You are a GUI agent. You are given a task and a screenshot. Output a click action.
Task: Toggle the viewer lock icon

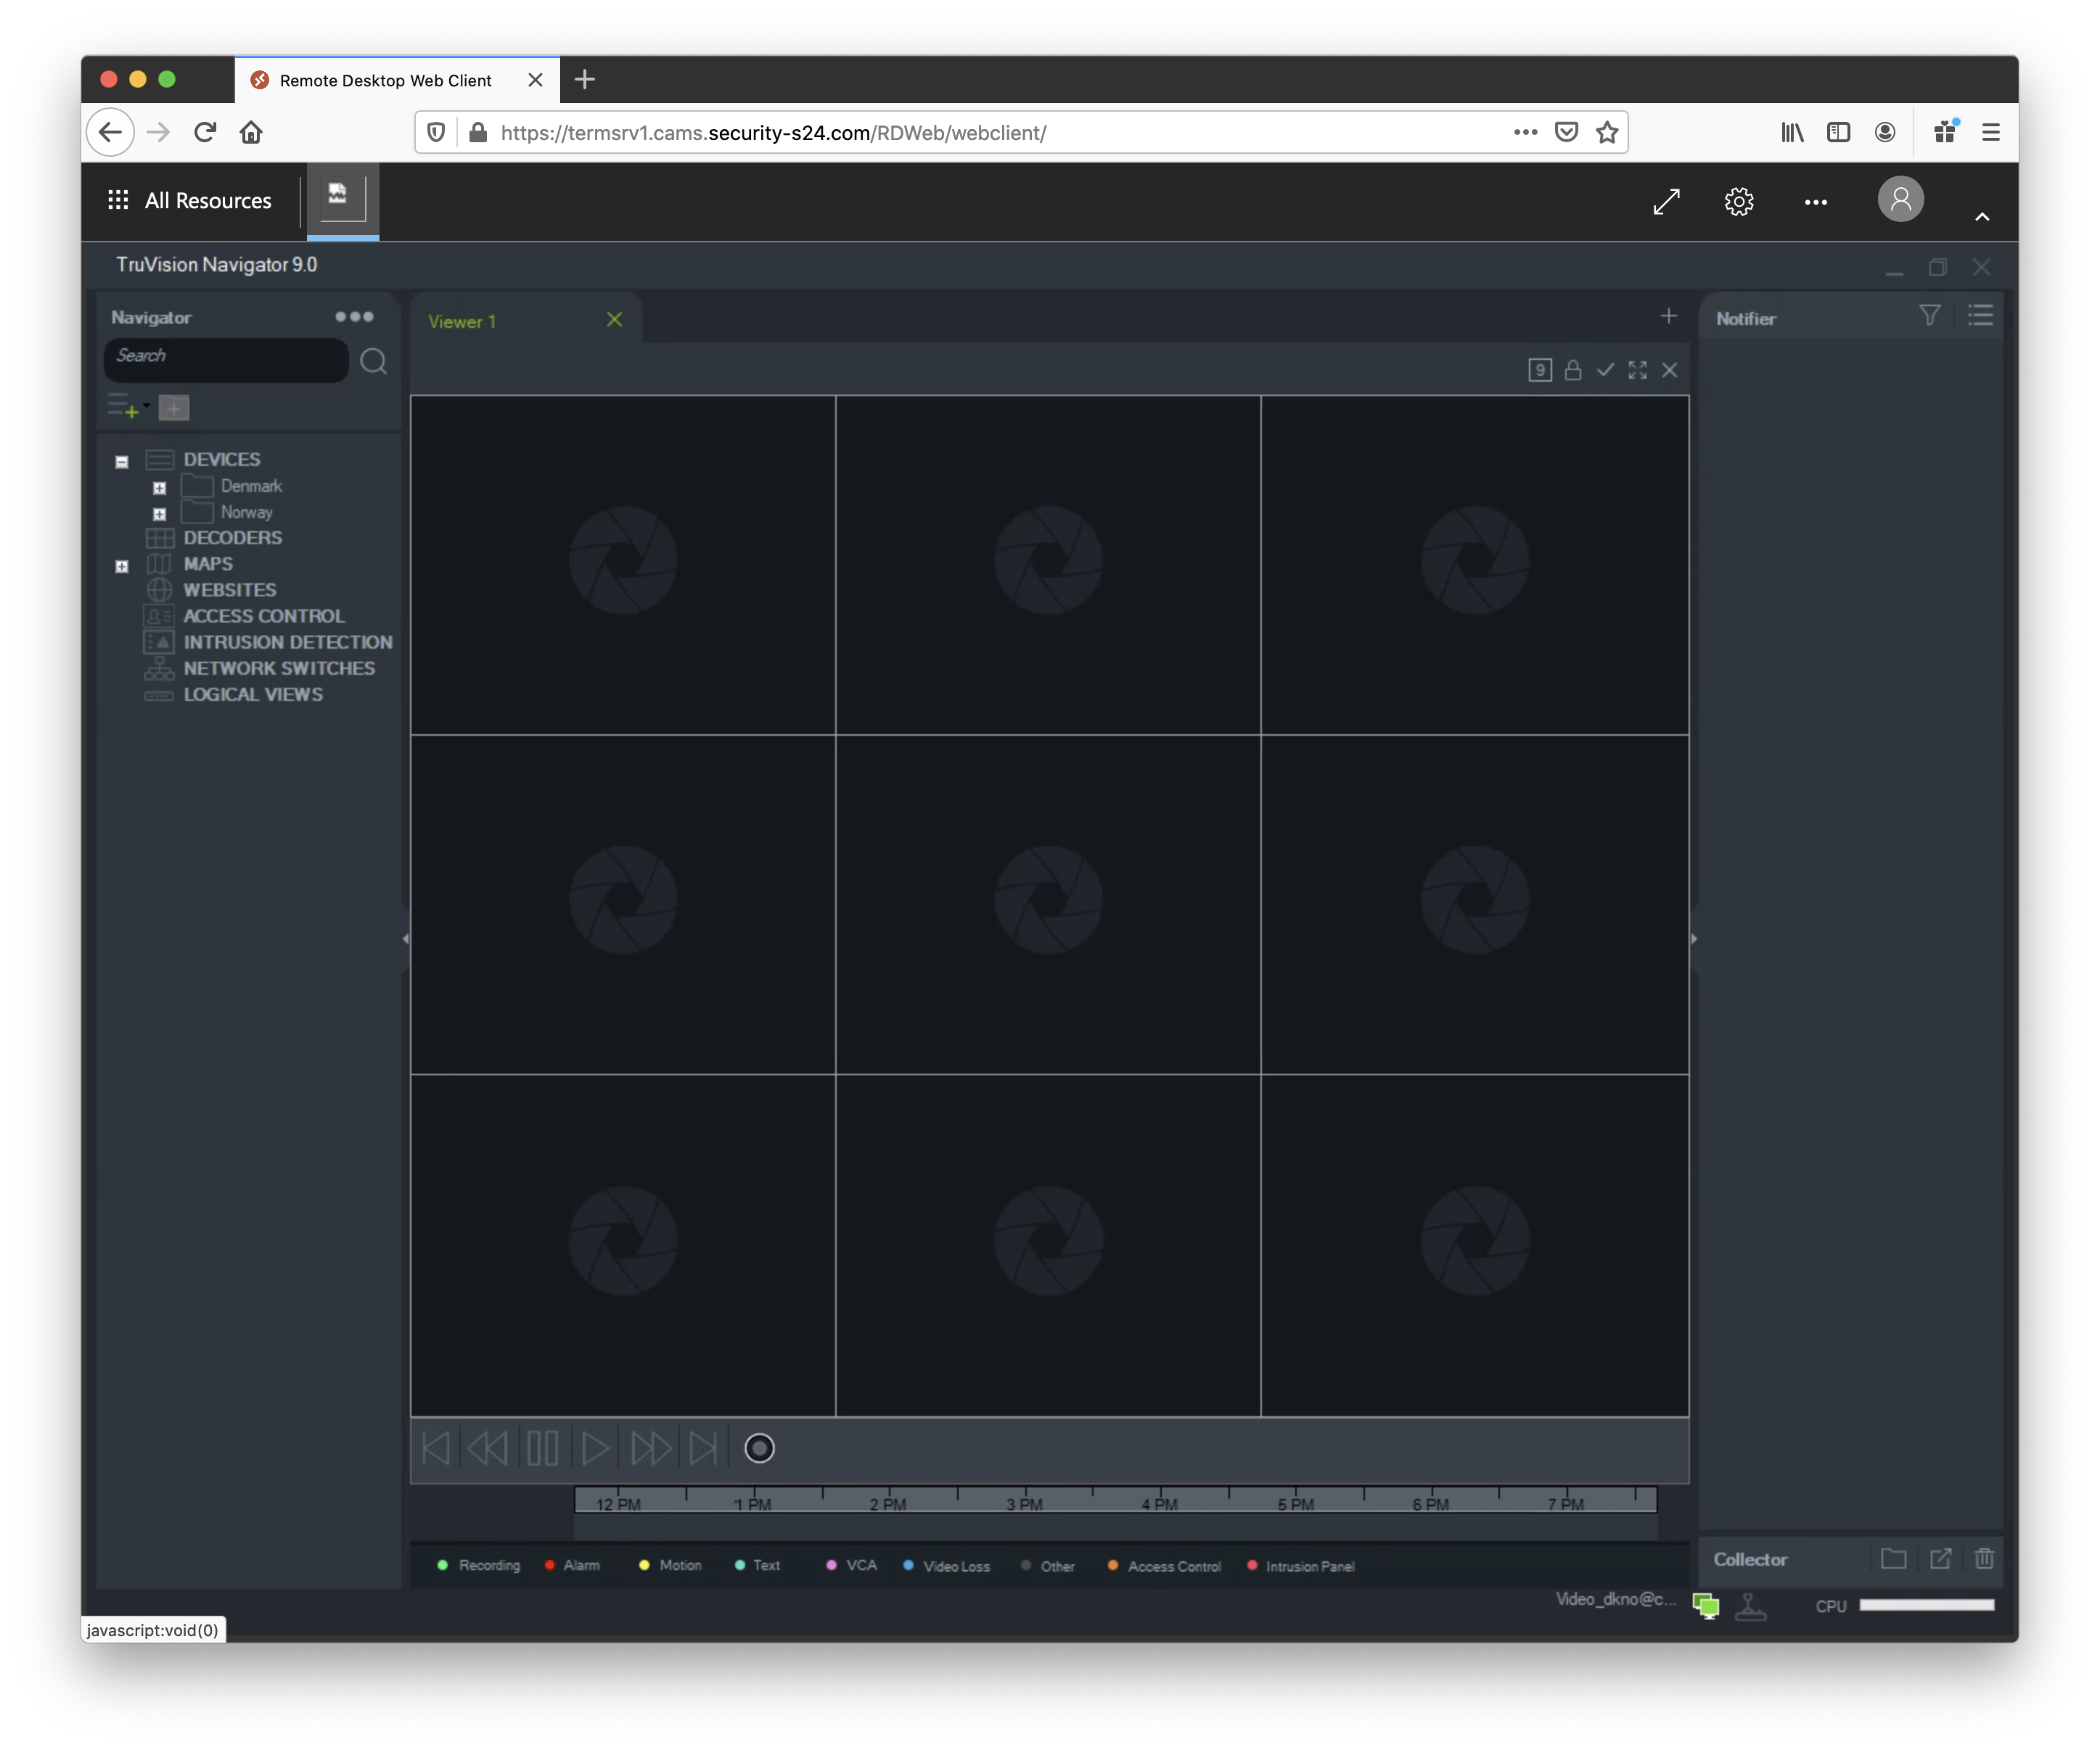[1572, 370]
